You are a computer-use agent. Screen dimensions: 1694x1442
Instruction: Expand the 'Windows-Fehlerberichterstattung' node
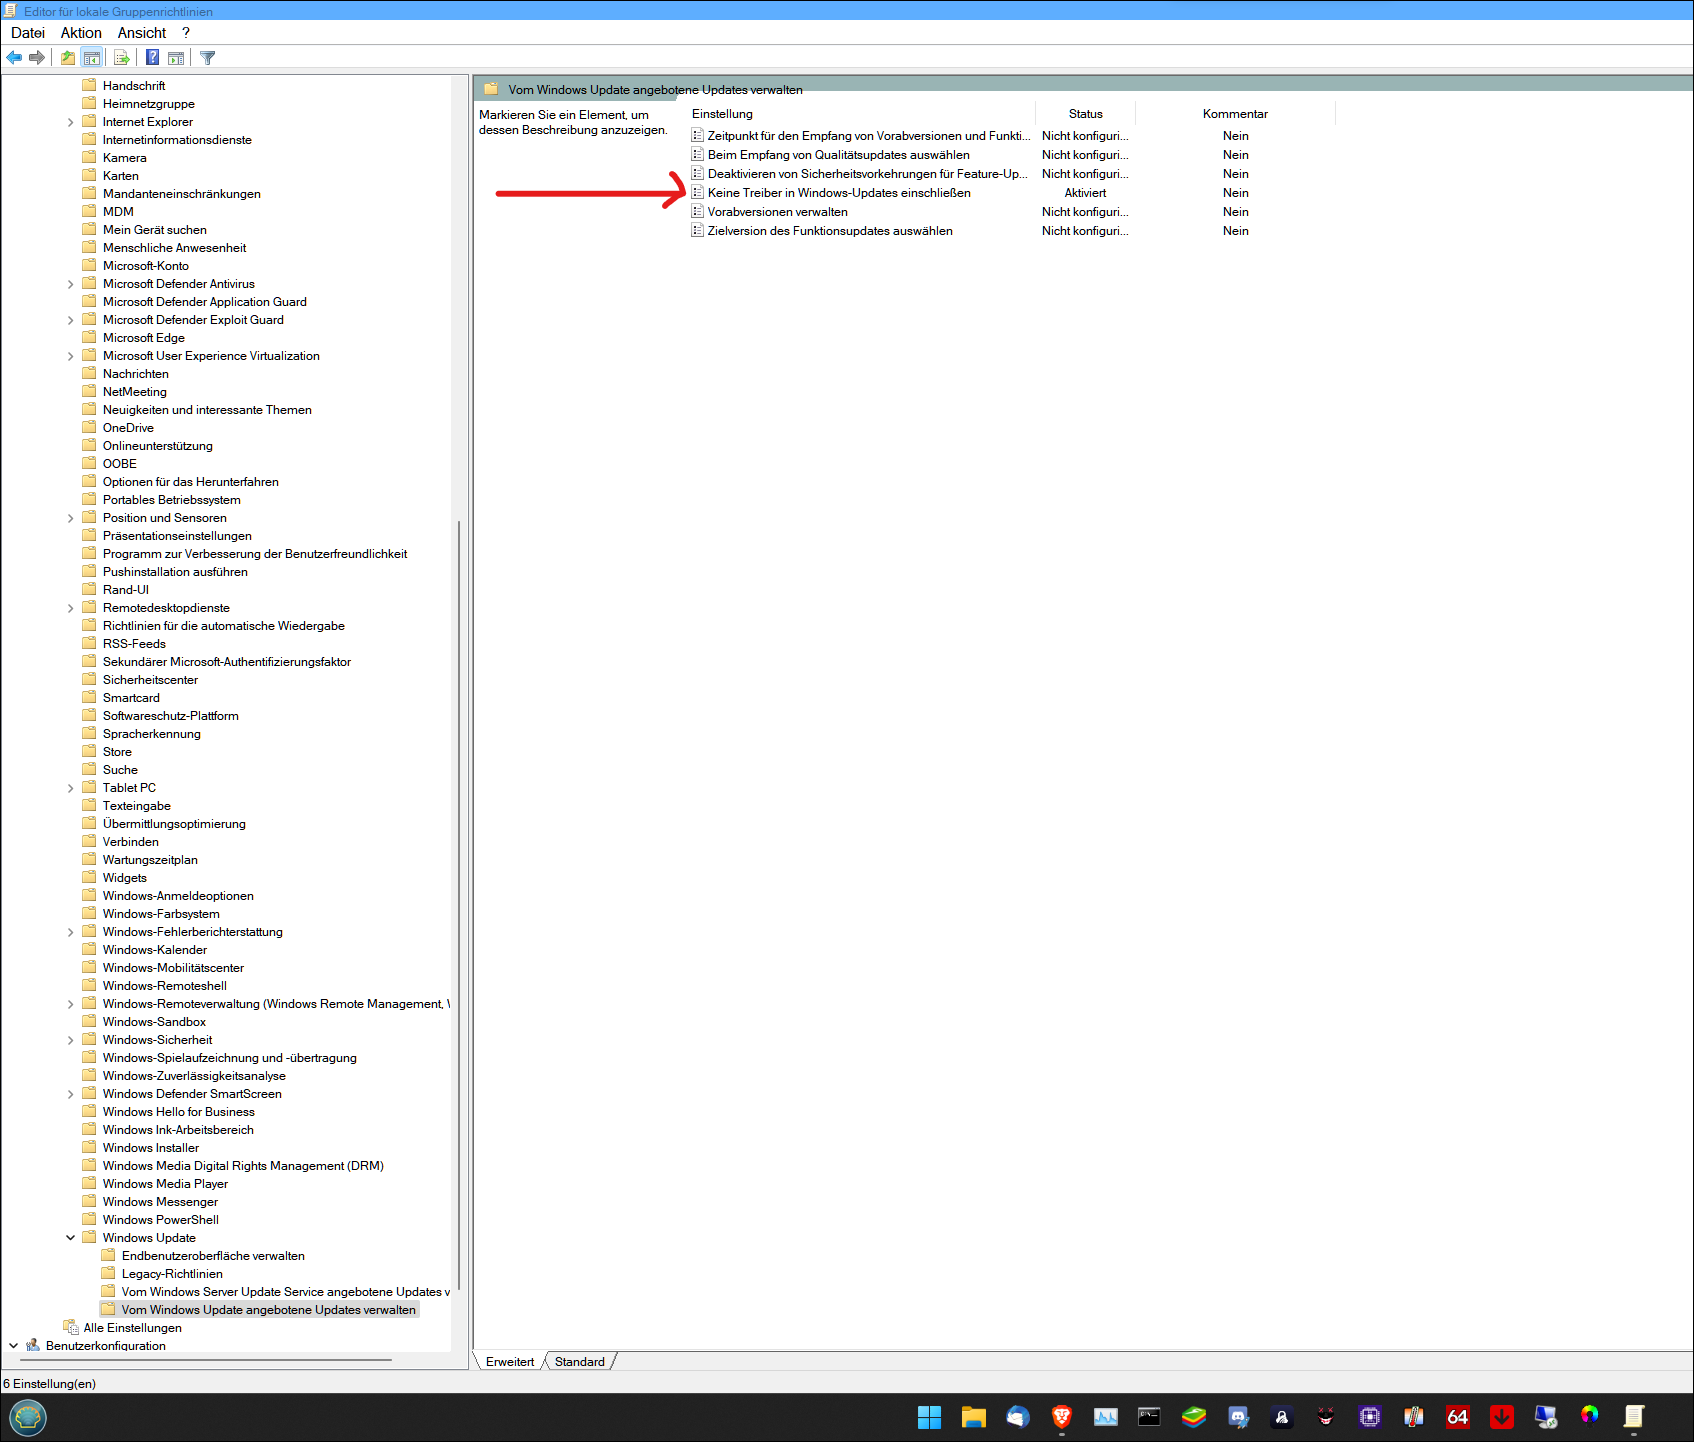[71, 932]
